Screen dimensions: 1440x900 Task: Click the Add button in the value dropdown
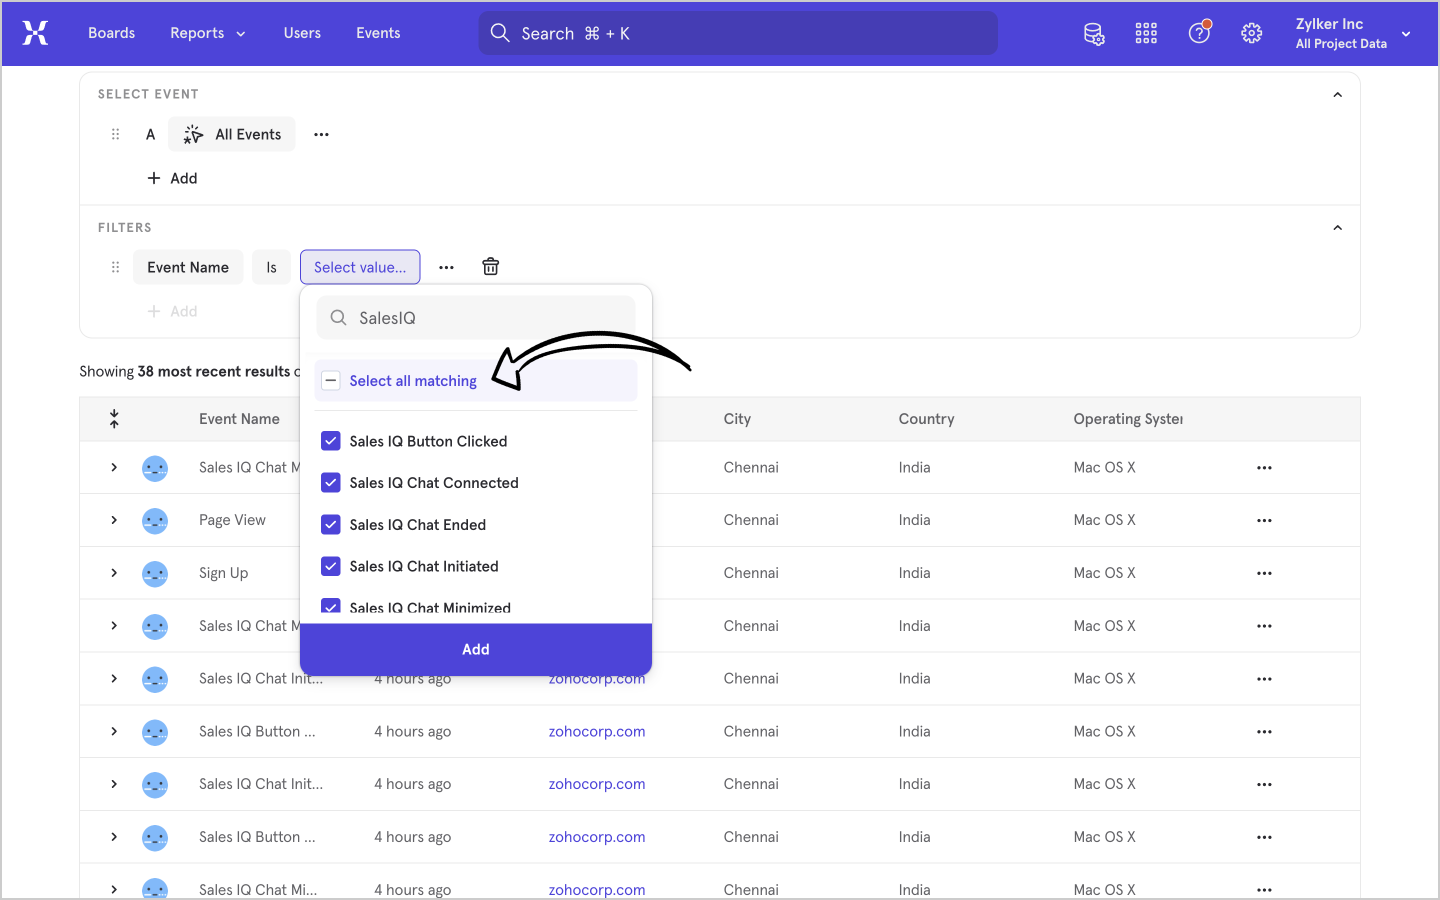tap(476, 649)
